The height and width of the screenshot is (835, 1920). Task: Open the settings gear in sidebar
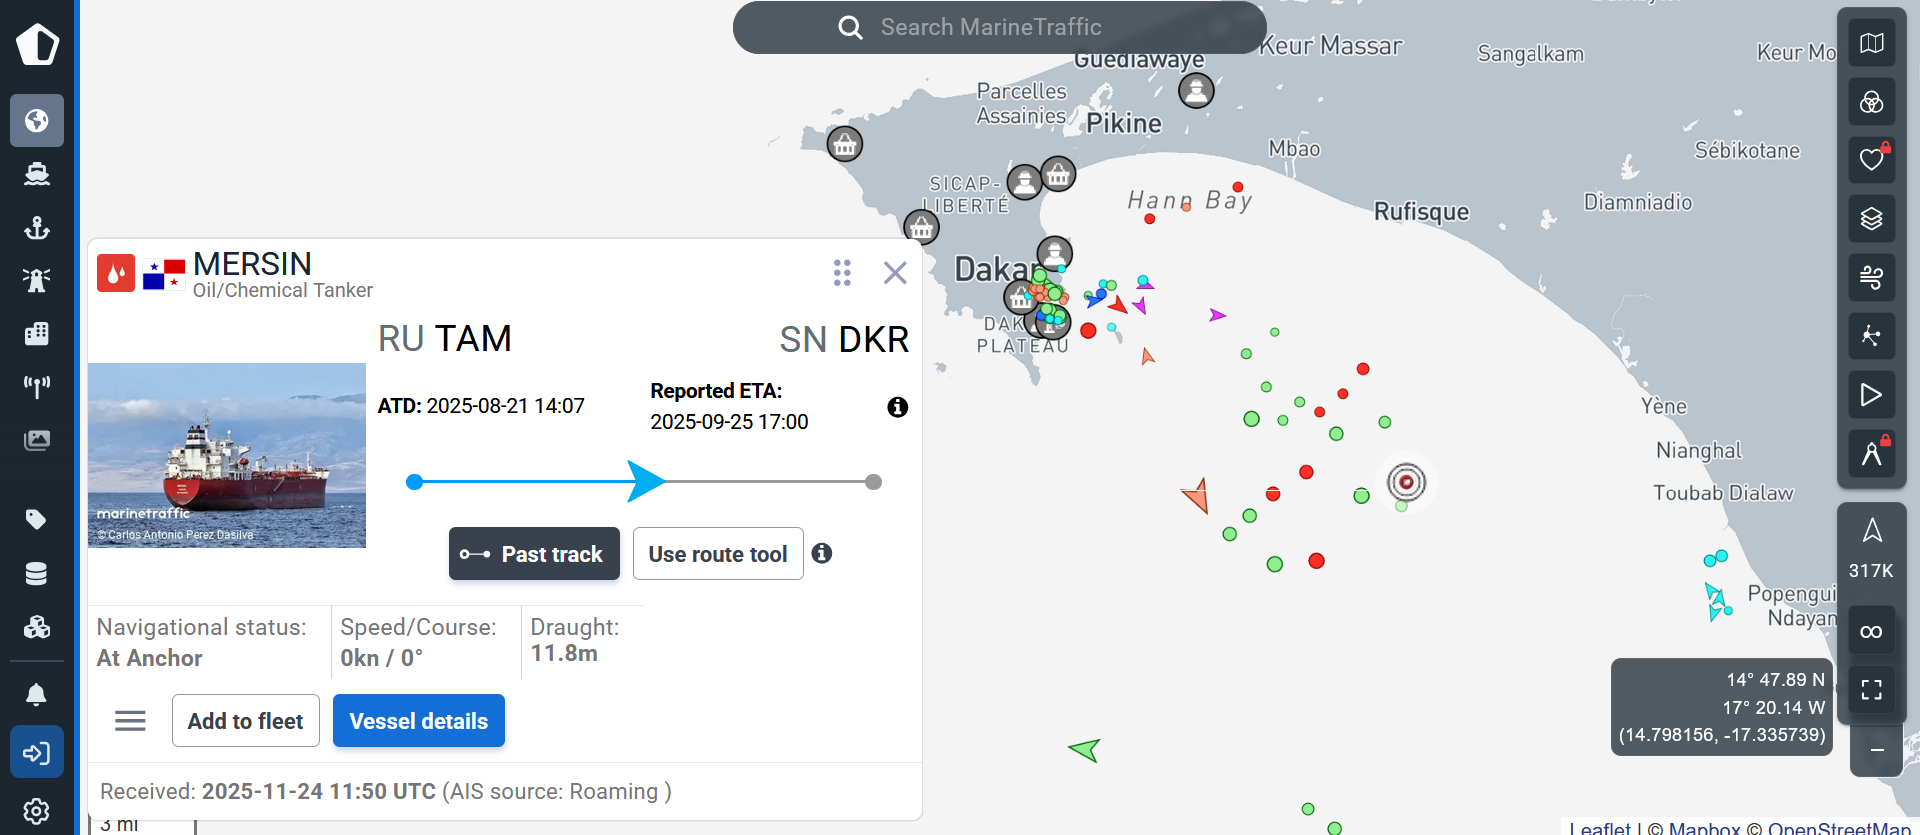(37, 810)
